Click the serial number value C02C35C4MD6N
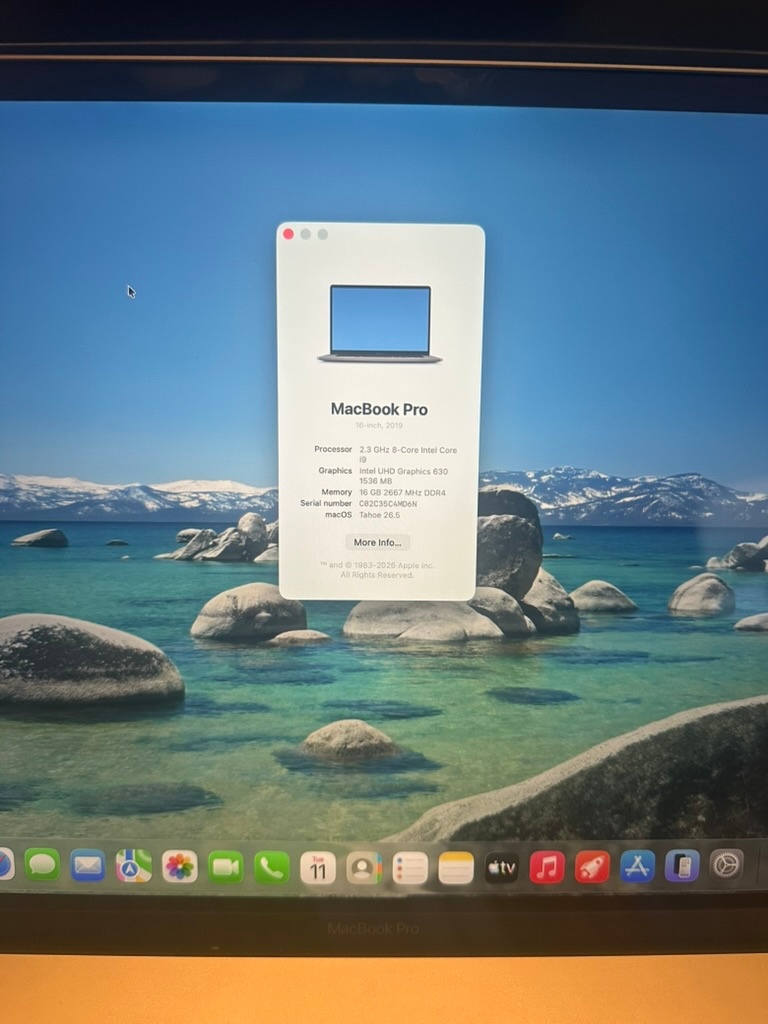The image size is (768, 1024). tap(388, 504)
